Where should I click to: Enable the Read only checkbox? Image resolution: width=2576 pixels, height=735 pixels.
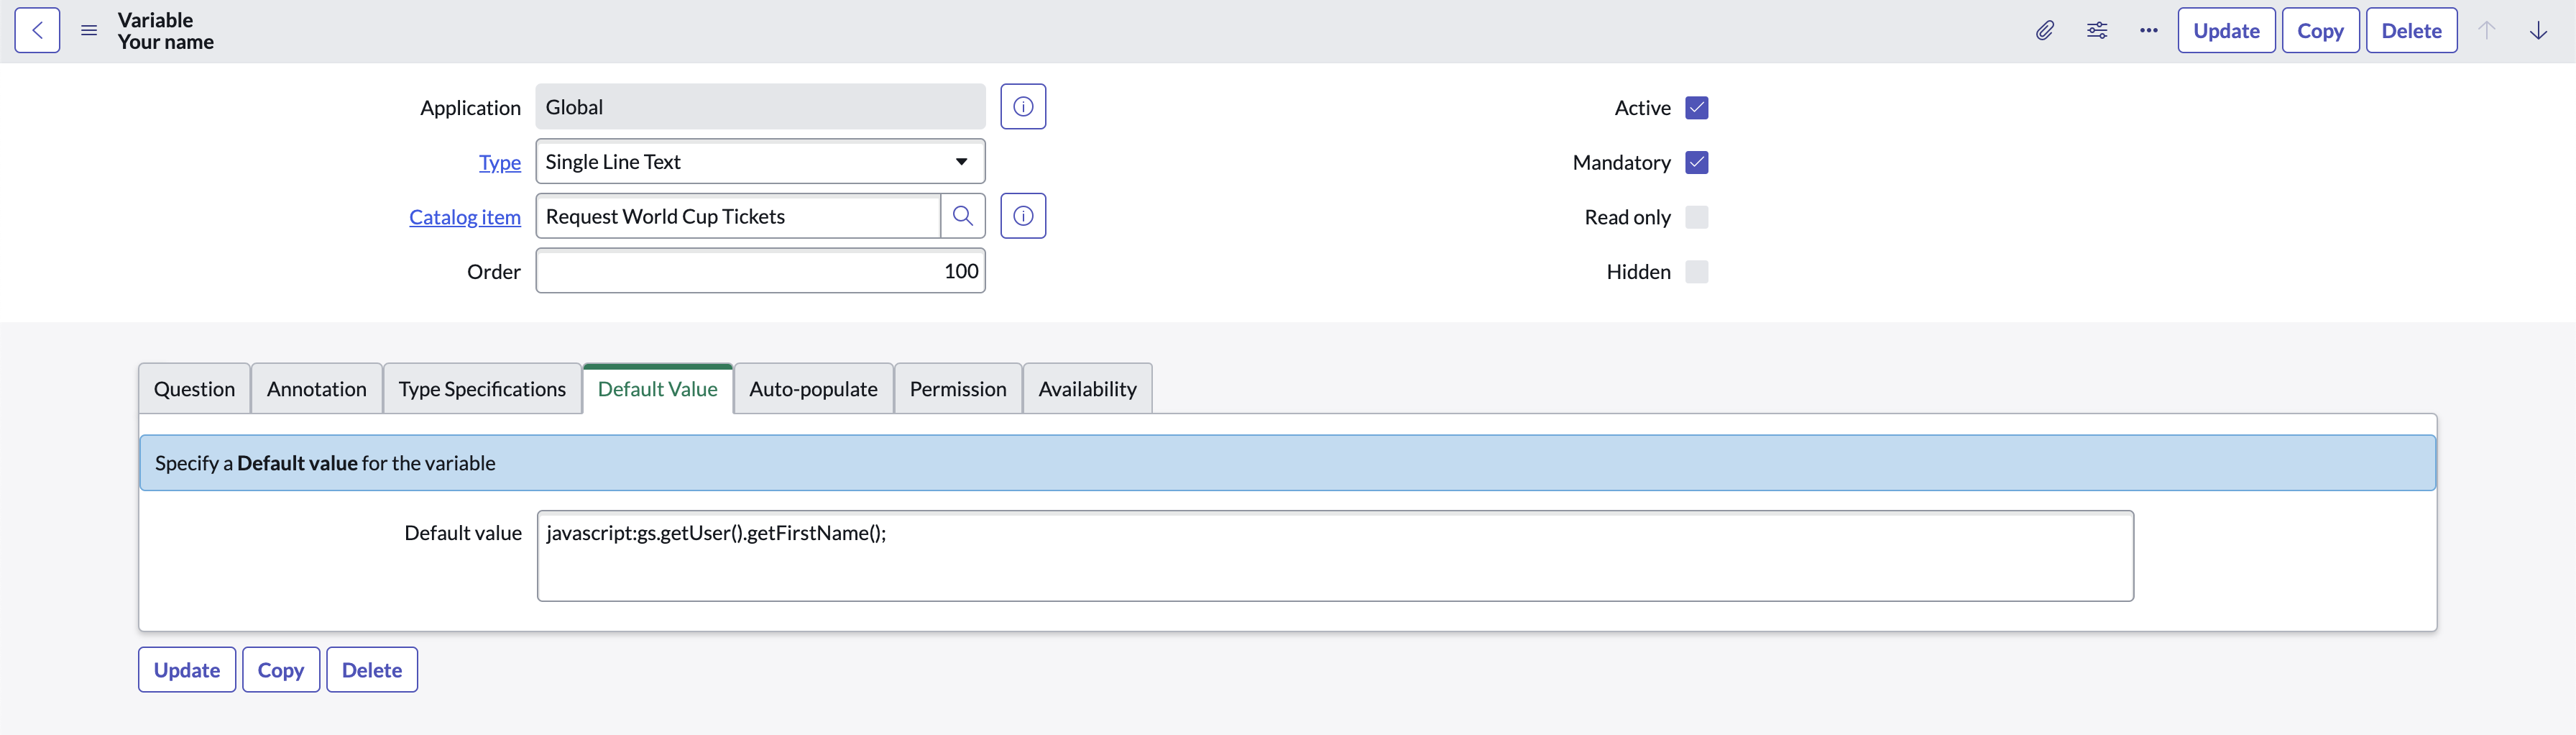[1697, 216]
